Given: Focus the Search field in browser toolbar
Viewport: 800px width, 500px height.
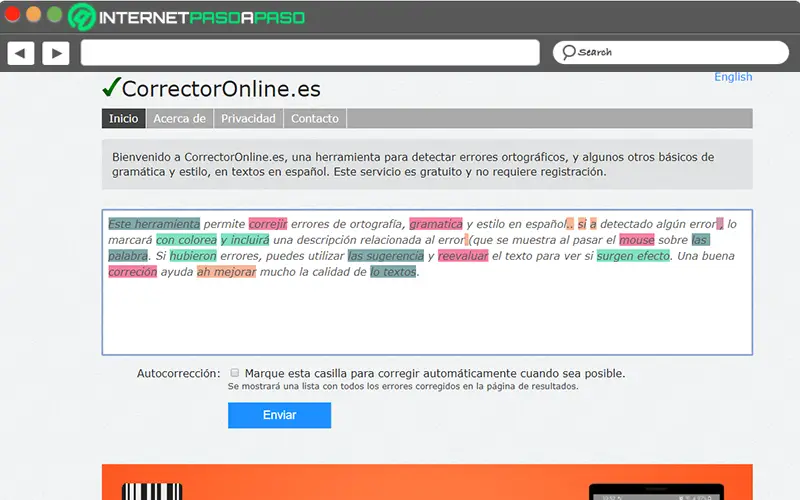Looking at the screenshot, I should tap(670, 53).
